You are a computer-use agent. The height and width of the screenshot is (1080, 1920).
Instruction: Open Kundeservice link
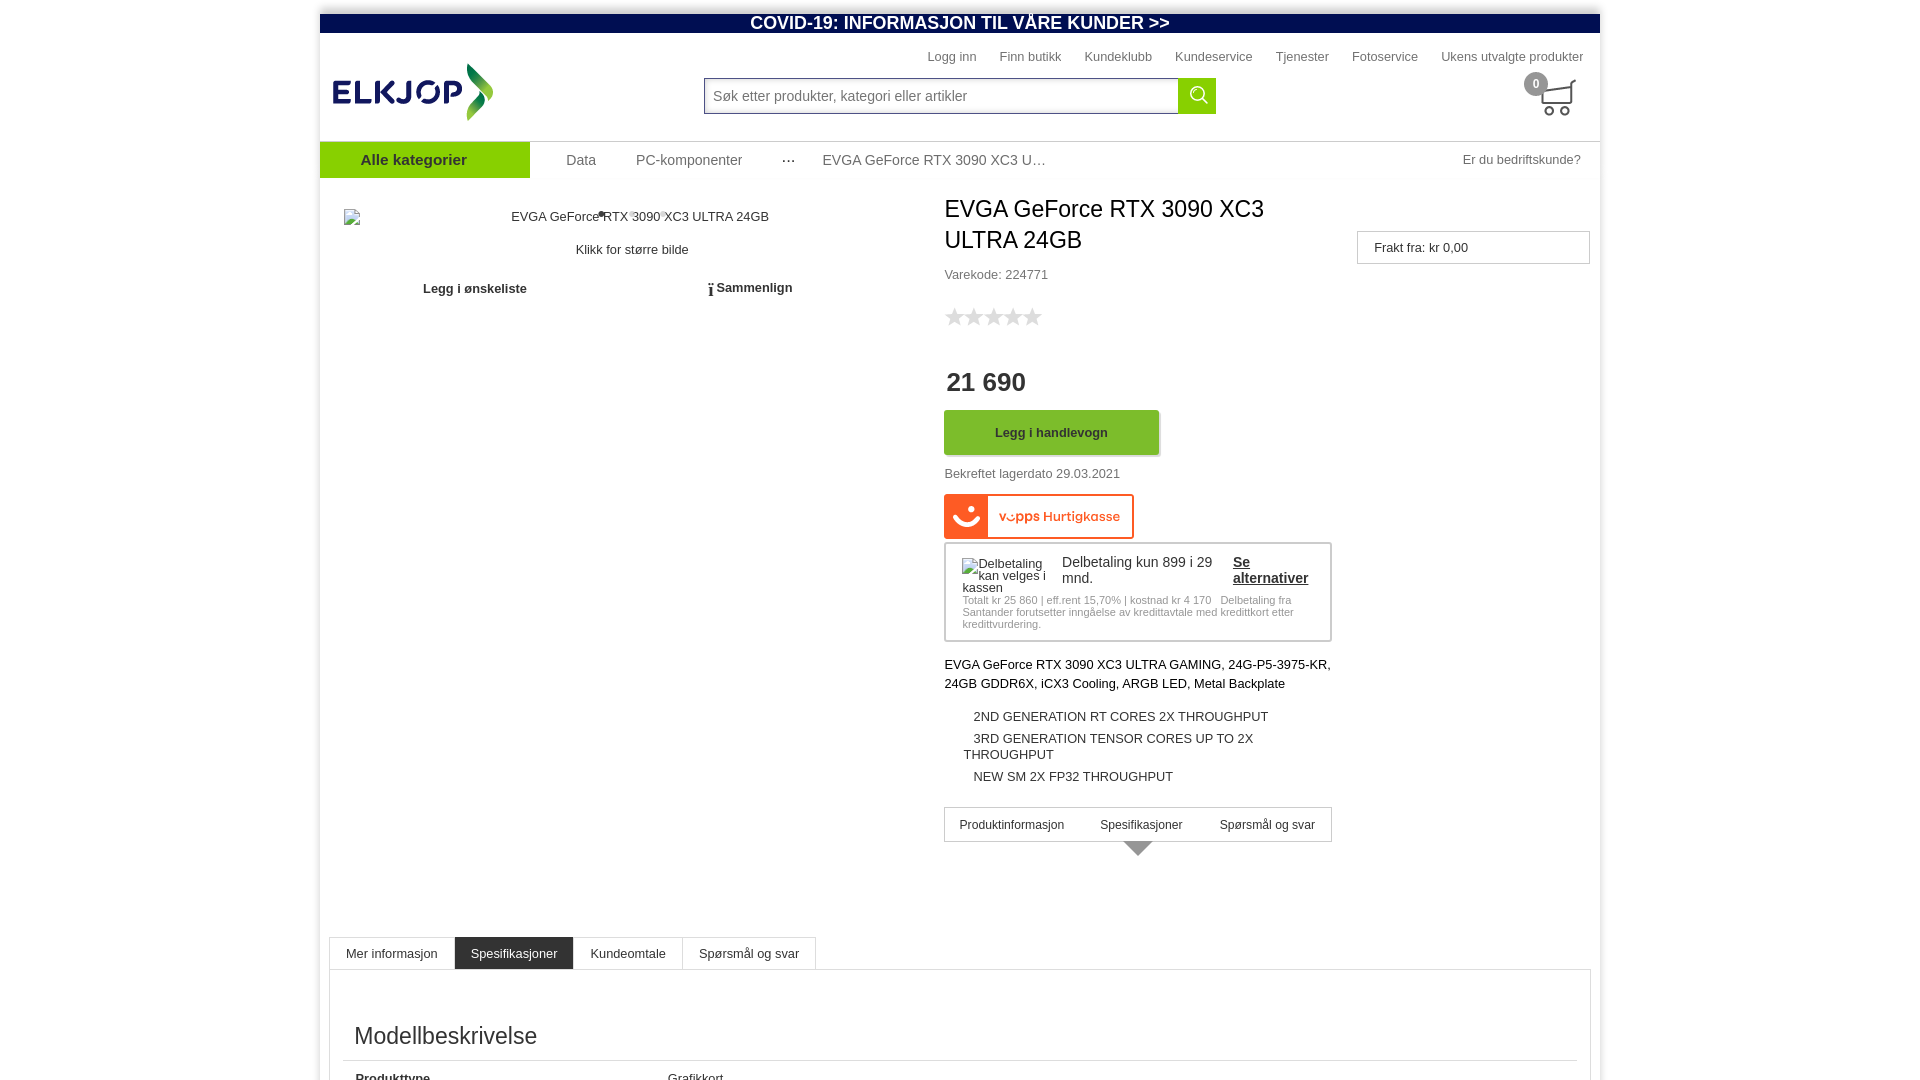[x=1214, y=57]
